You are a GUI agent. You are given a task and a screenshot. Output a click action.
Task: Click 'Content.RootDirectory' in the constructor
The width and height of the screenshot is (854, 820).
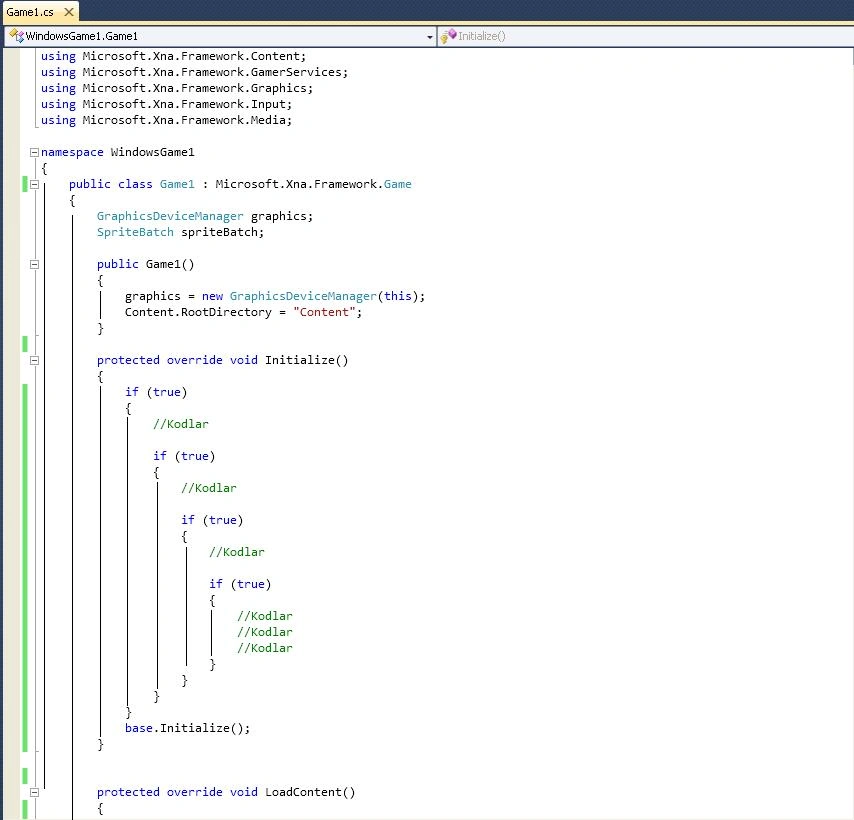(198, 312)
